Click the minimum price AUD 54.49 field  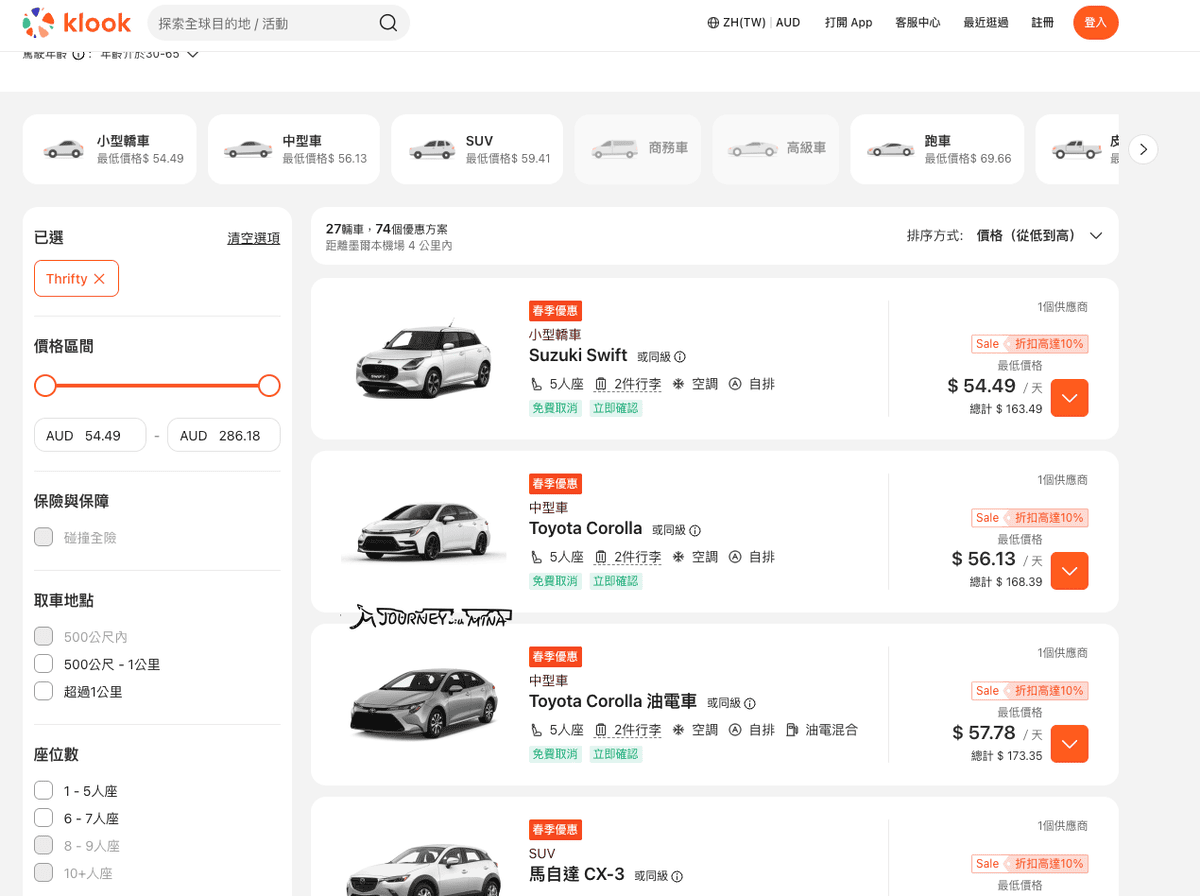pos(90,436)
